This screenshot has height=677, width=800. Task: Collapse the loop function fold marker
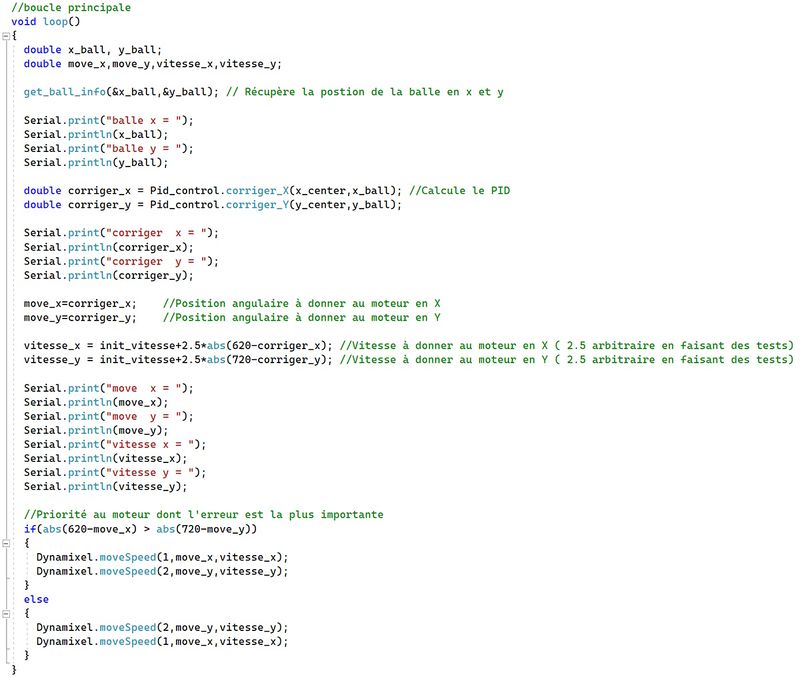(x=7, y=35)
